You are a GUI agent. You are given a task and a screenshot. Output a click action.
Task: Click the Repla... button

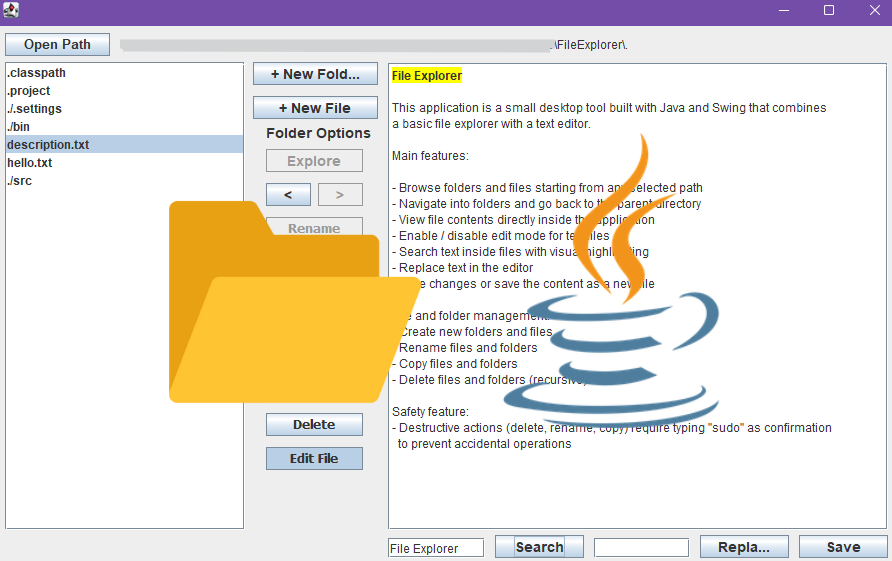point(744,547)
